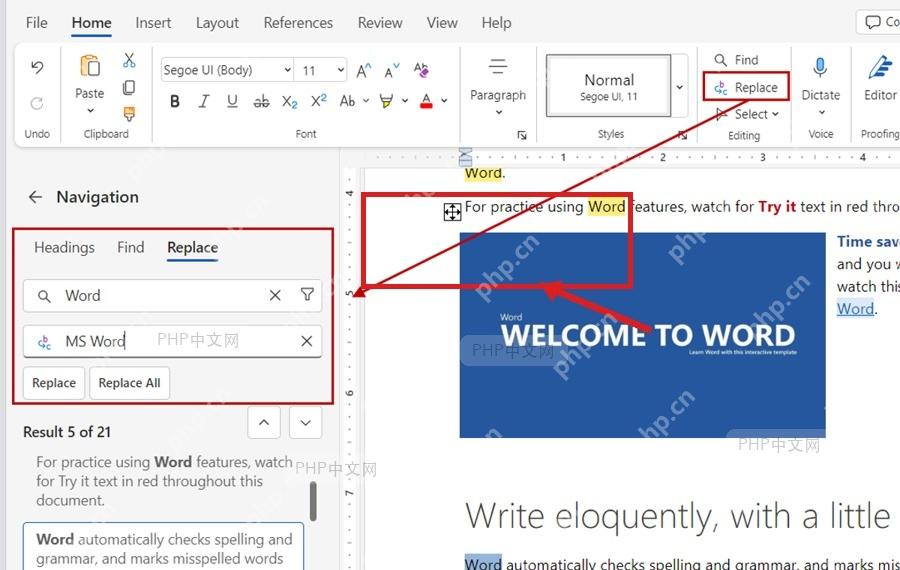The image size is (900, 570).
Task: Open highlight color dropdown arrow
Action: pos(405,101)
